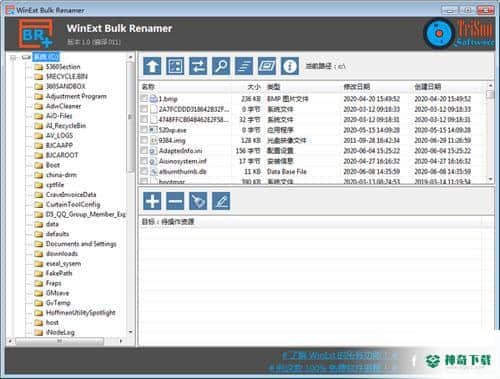The image size is (500, 379).
Task: Click the file name 1.bmp
Action: pos(168,99)
